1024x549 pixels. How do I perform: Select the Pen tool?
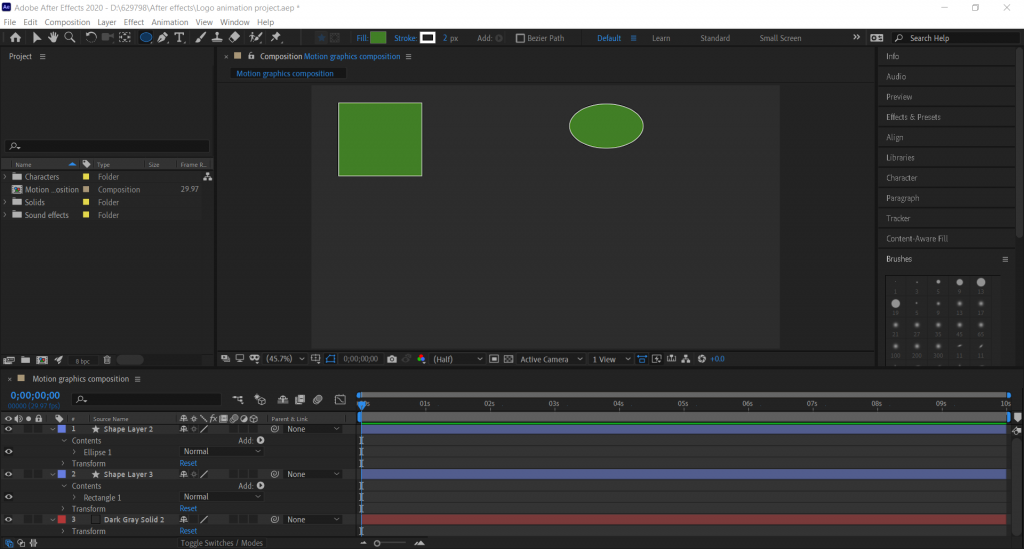tap(163, 38)
